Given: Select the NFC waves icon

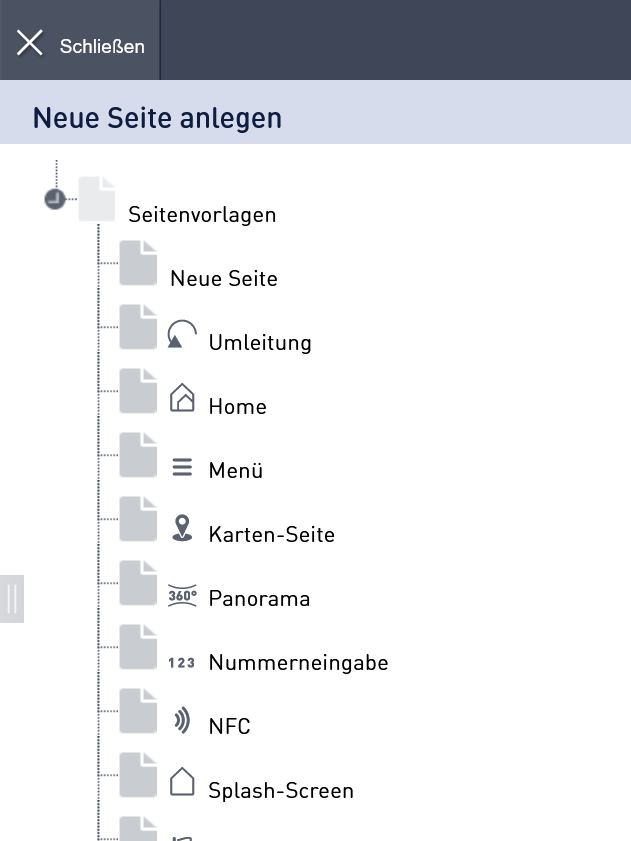Looking at the screenshot, I should (182, 720).
